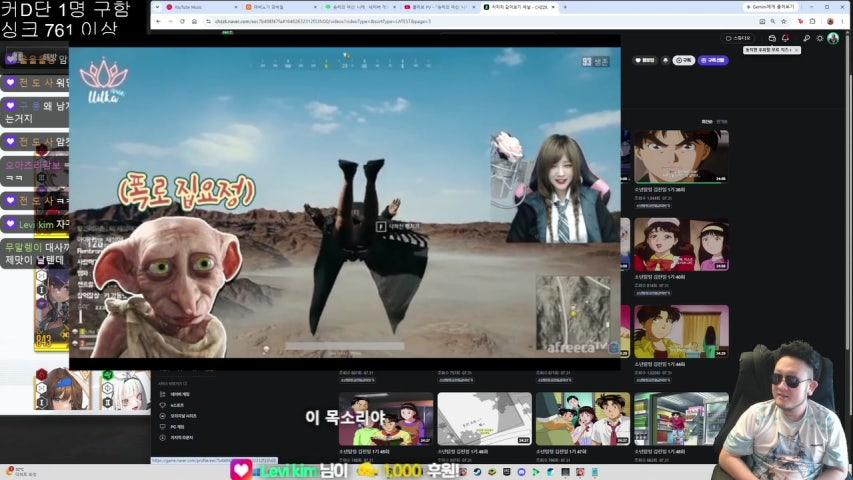Open the Chzzk settings gear icon

(x=820, y=38)
